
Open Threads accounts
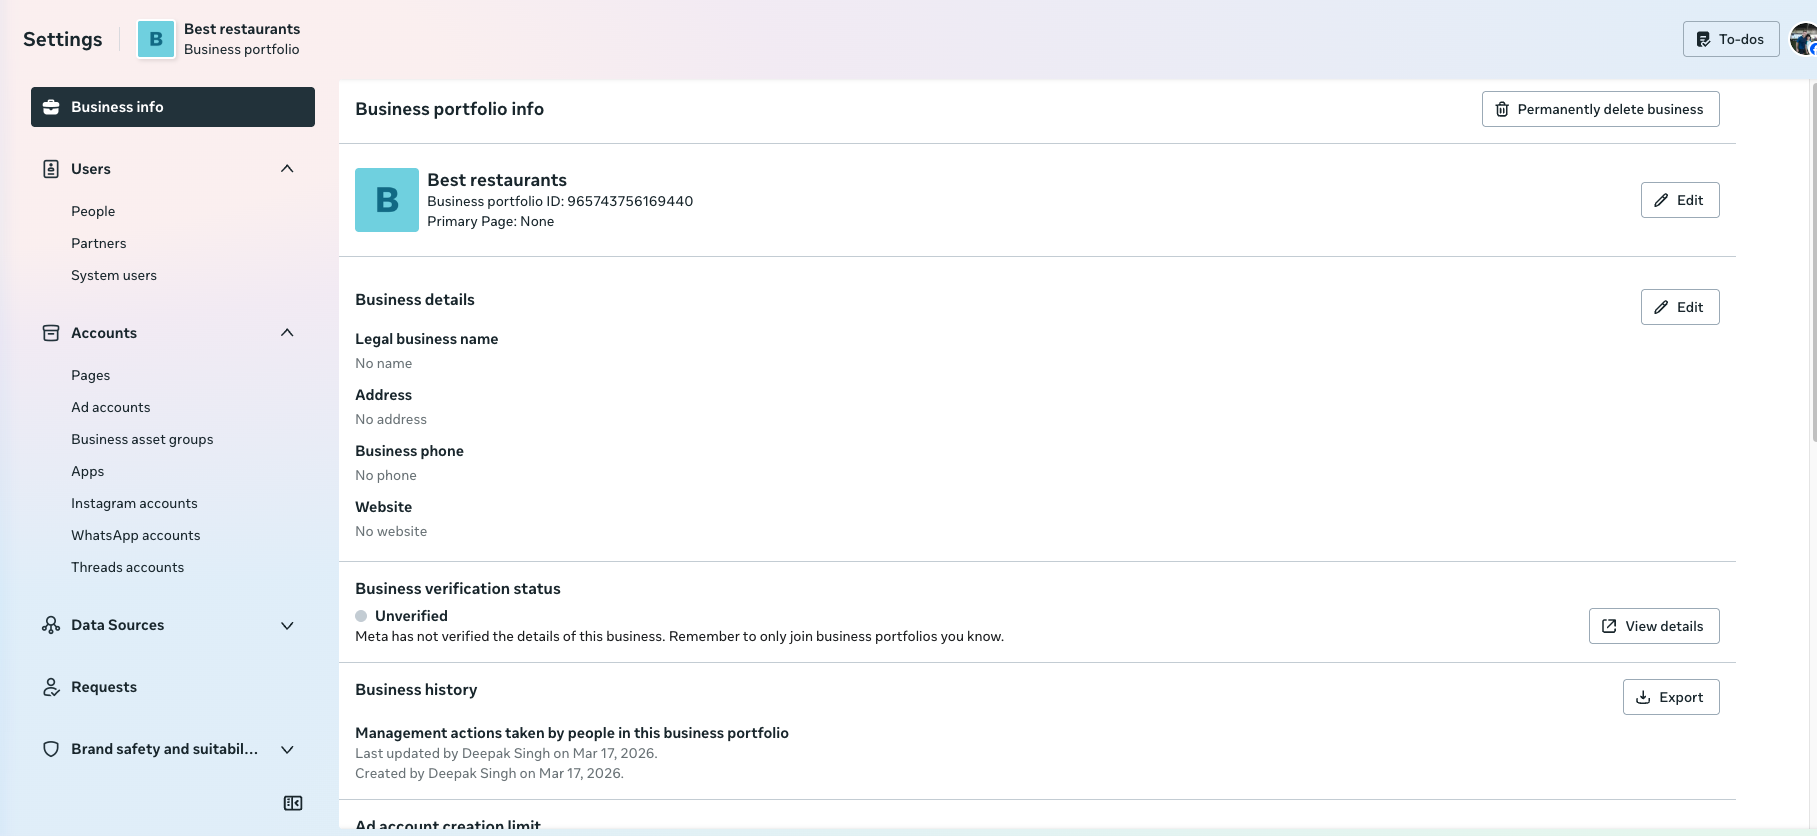(128, 567)
